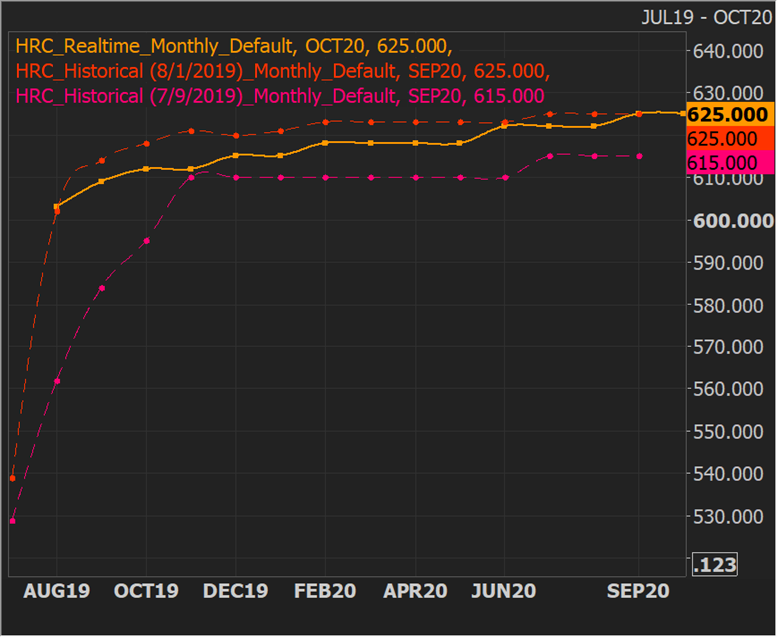Click the .123 decimal precision button
778x638 pixels.
(x=715, y=565)
